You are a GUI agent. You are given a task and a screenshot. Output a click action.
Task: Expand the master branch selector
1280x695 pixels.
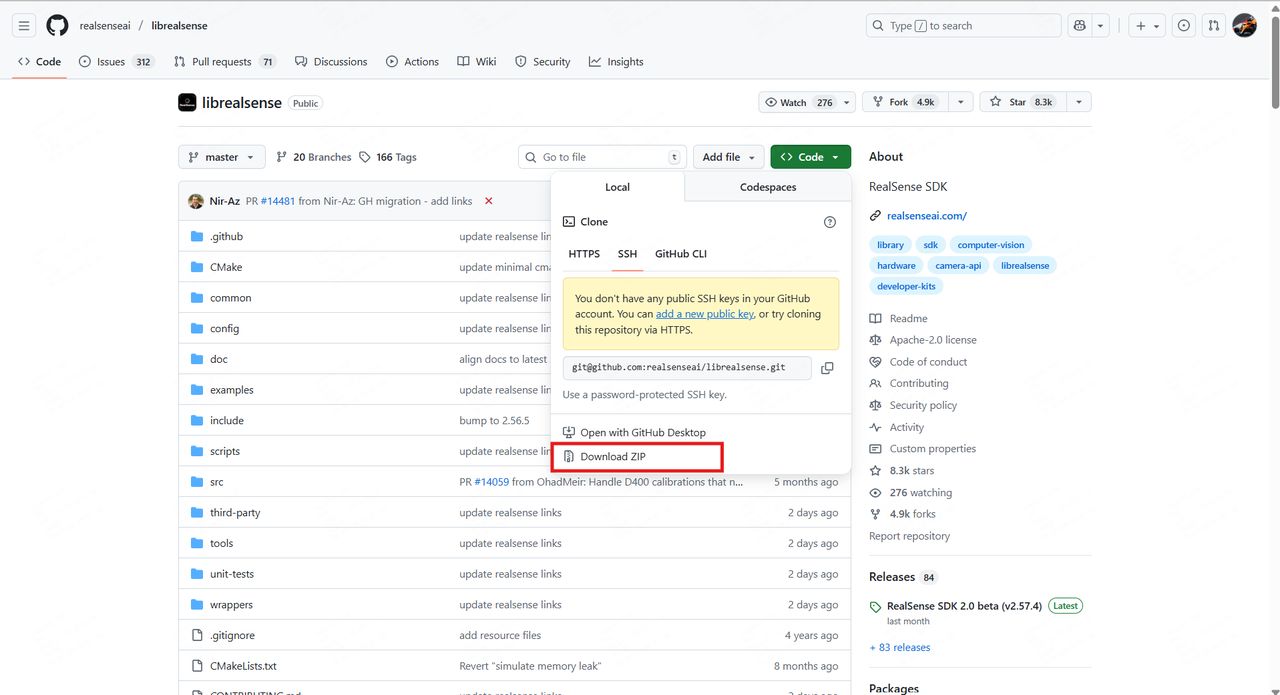coord(222,157)
